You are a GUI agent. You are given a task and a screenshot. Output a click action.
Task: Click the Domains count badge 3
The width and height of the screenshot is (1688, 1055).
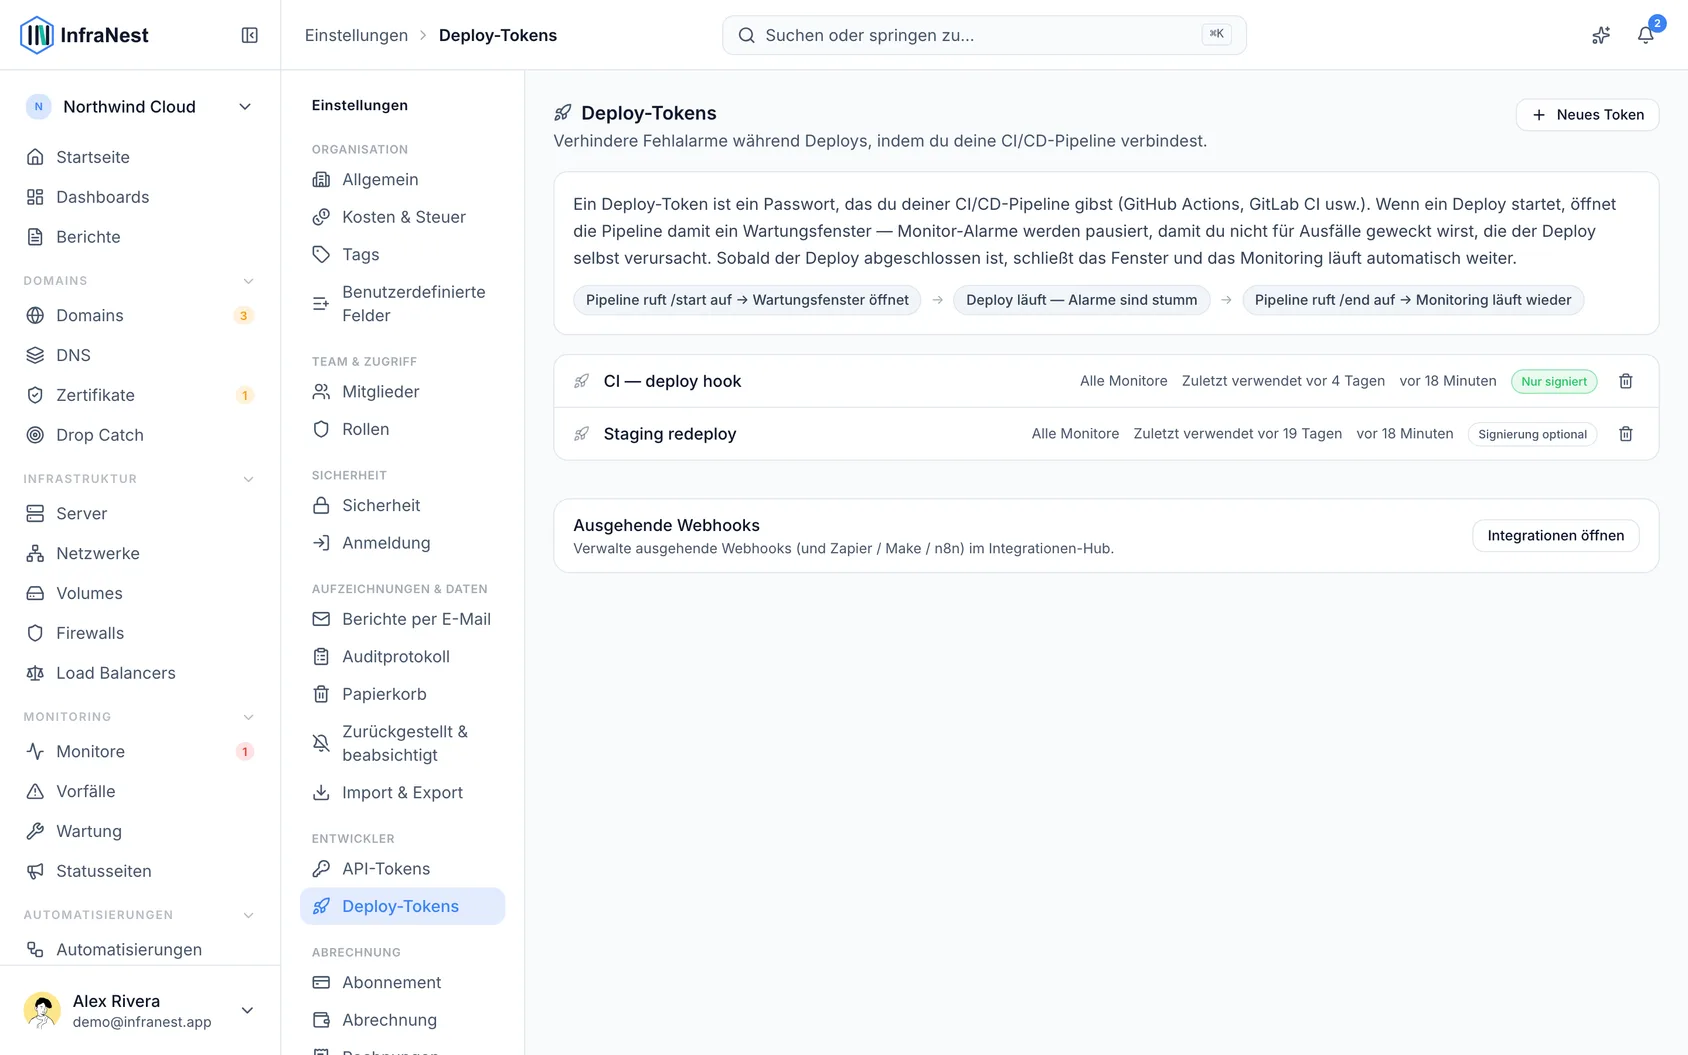[x=244, y=316]
